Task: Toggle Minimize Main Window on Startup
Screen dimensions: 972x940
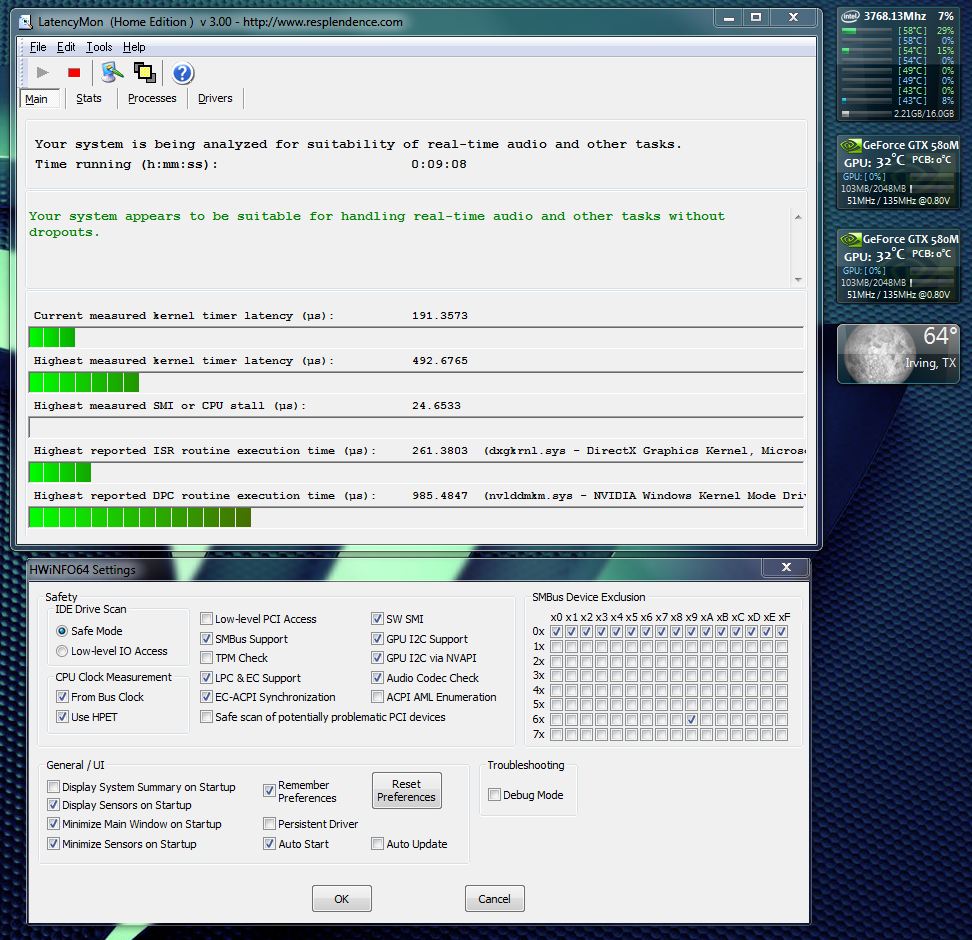Action: coord(53,824)
